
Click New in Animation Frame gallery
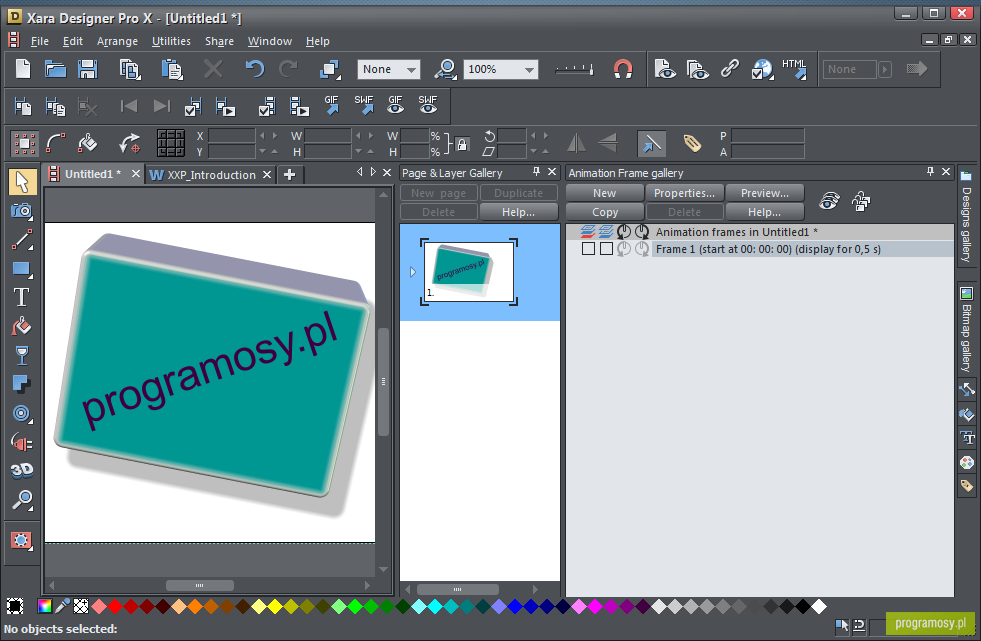[x=604, y=193]
